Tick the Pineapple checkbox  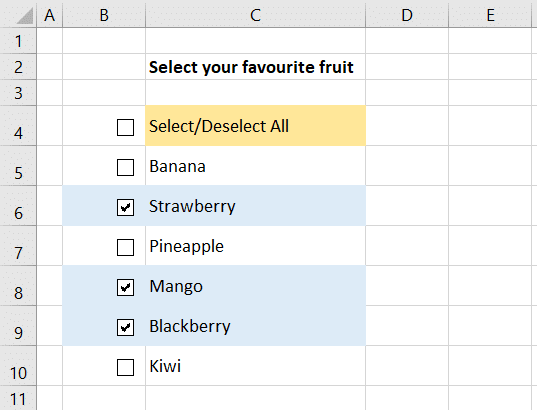(125, 247)
